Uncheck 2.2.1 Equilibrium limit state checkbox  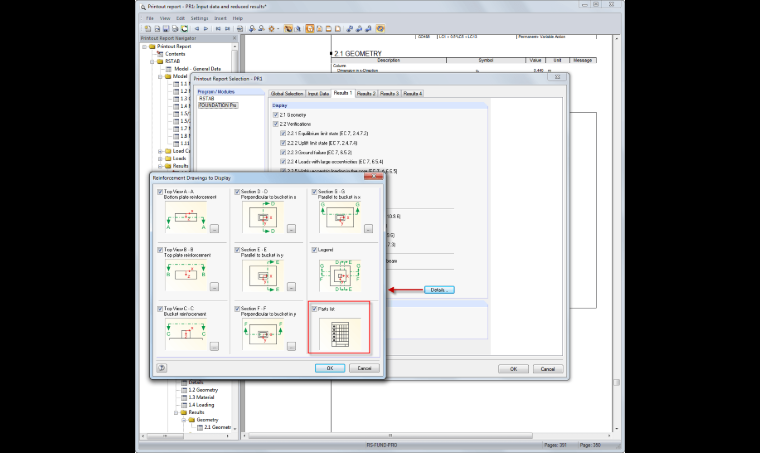coord(283,133)
